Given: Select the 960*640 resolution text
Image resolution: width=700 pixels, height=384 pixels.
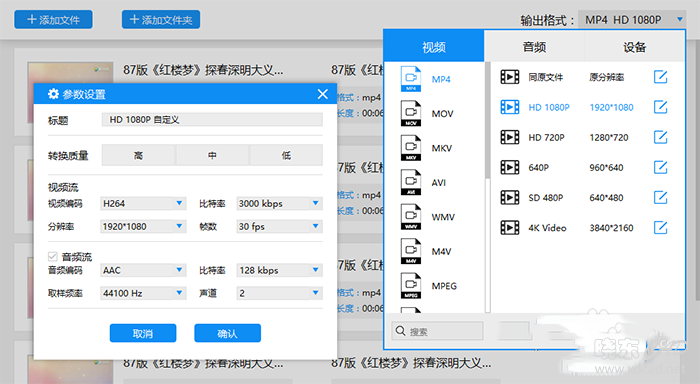Looking at the screenshot, I should [x=606, y=167].
